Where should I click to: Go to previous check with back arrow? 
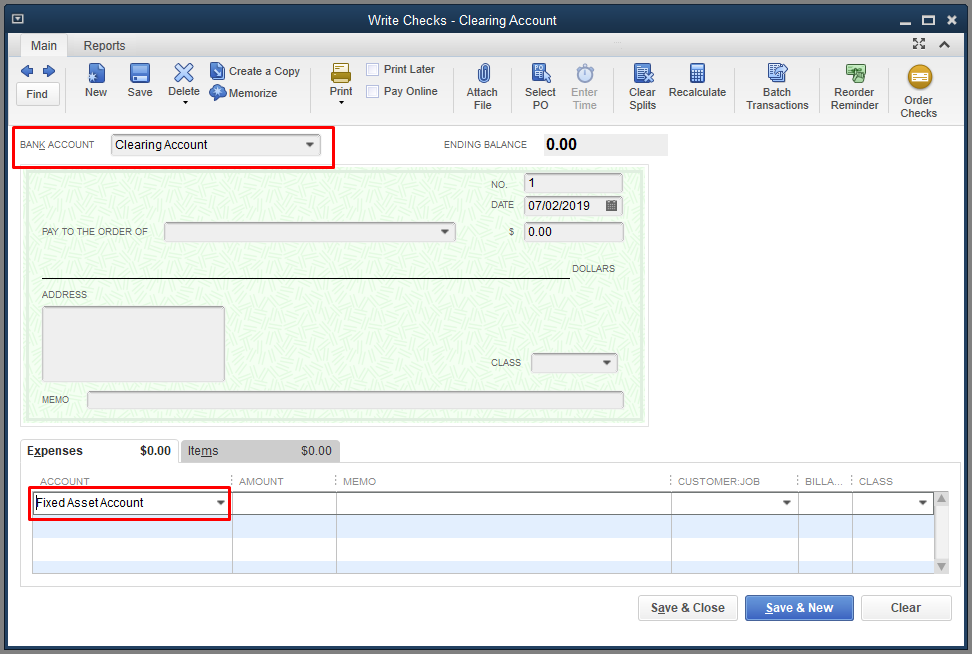[x=27, y=71]
